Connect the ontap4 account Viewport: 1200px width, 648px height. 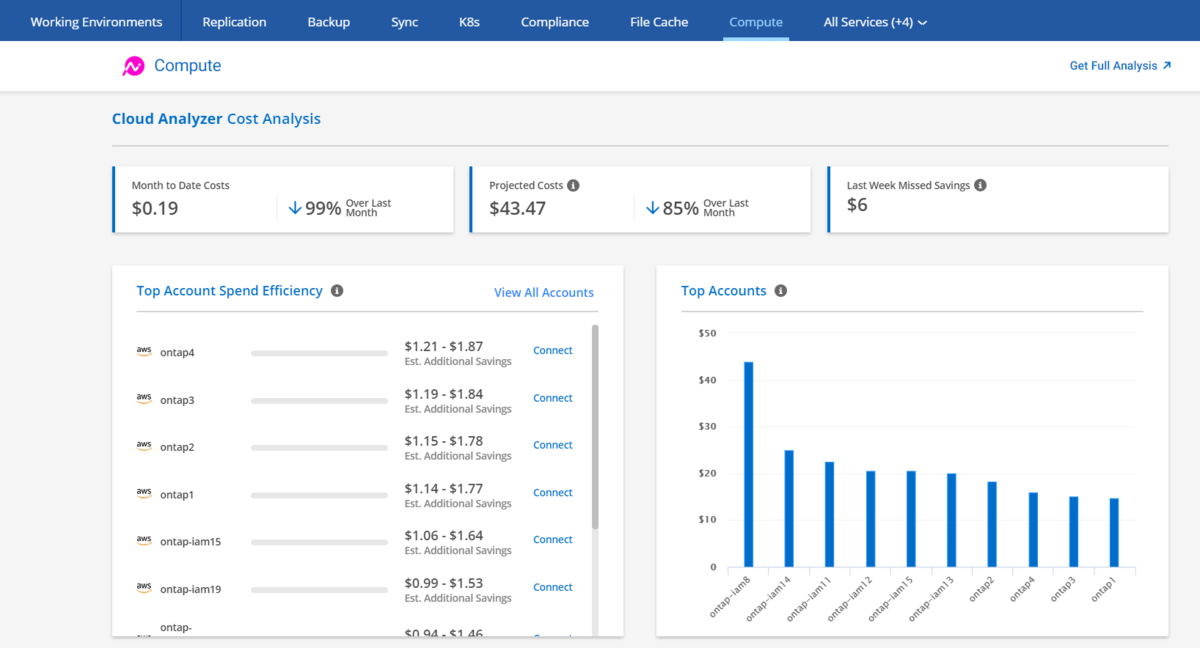553,351
